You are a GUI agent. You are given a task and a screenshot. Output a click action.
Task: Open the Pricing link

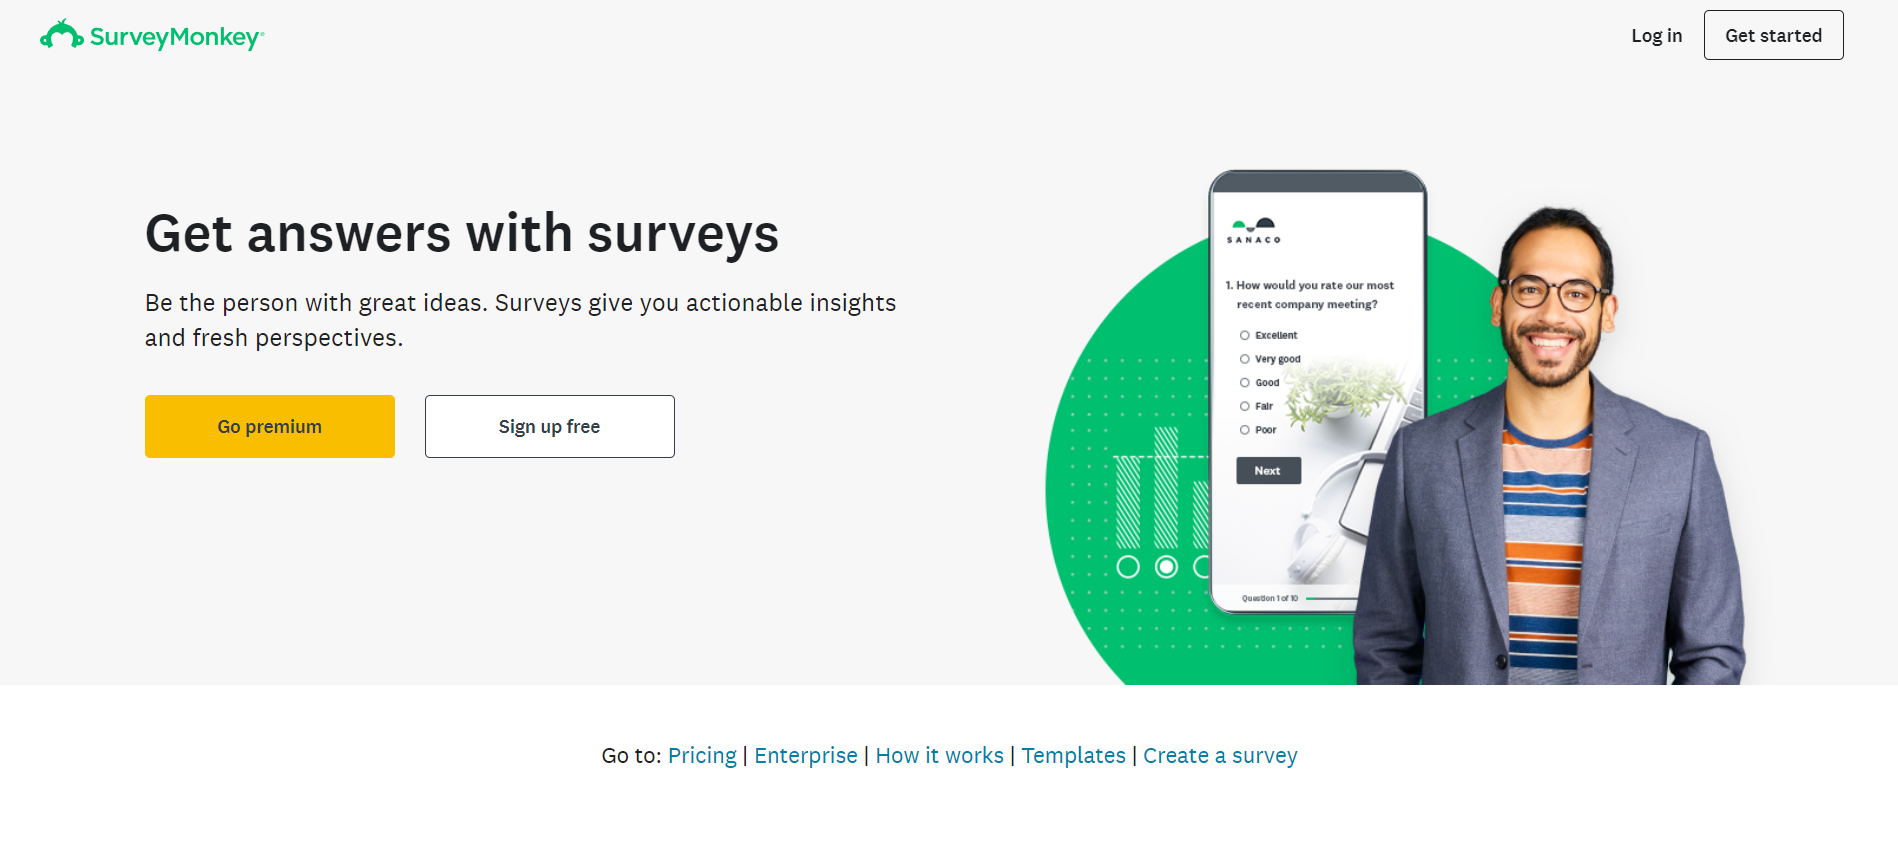click(702, 756)
